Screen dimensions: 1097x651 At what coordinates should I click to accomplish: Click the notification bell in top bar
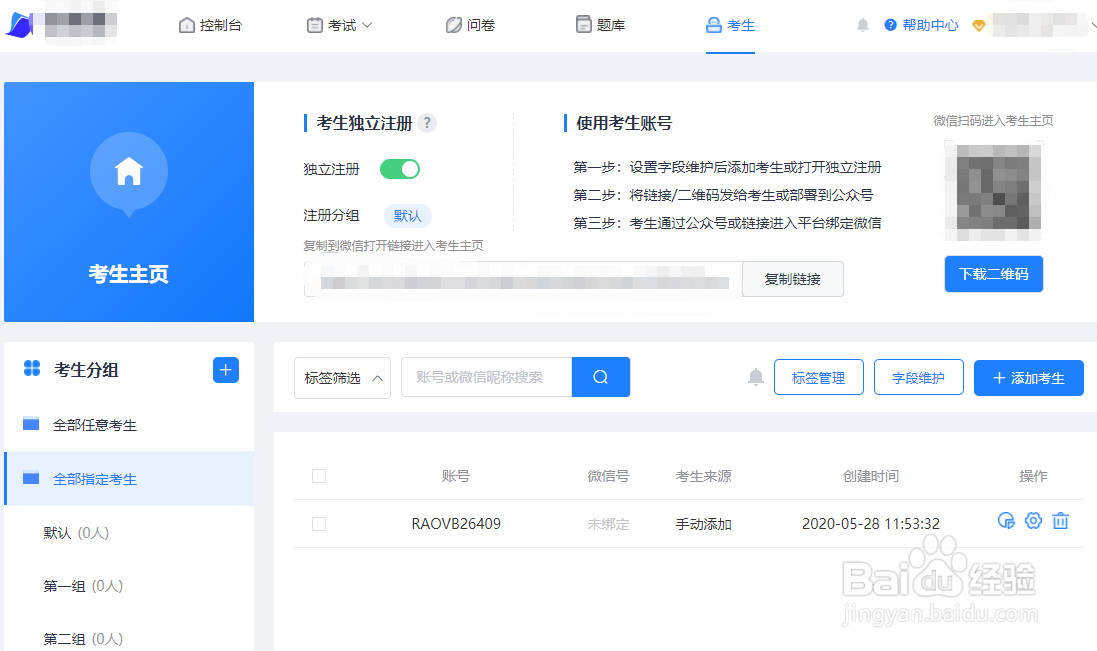[x=862, y=25]
